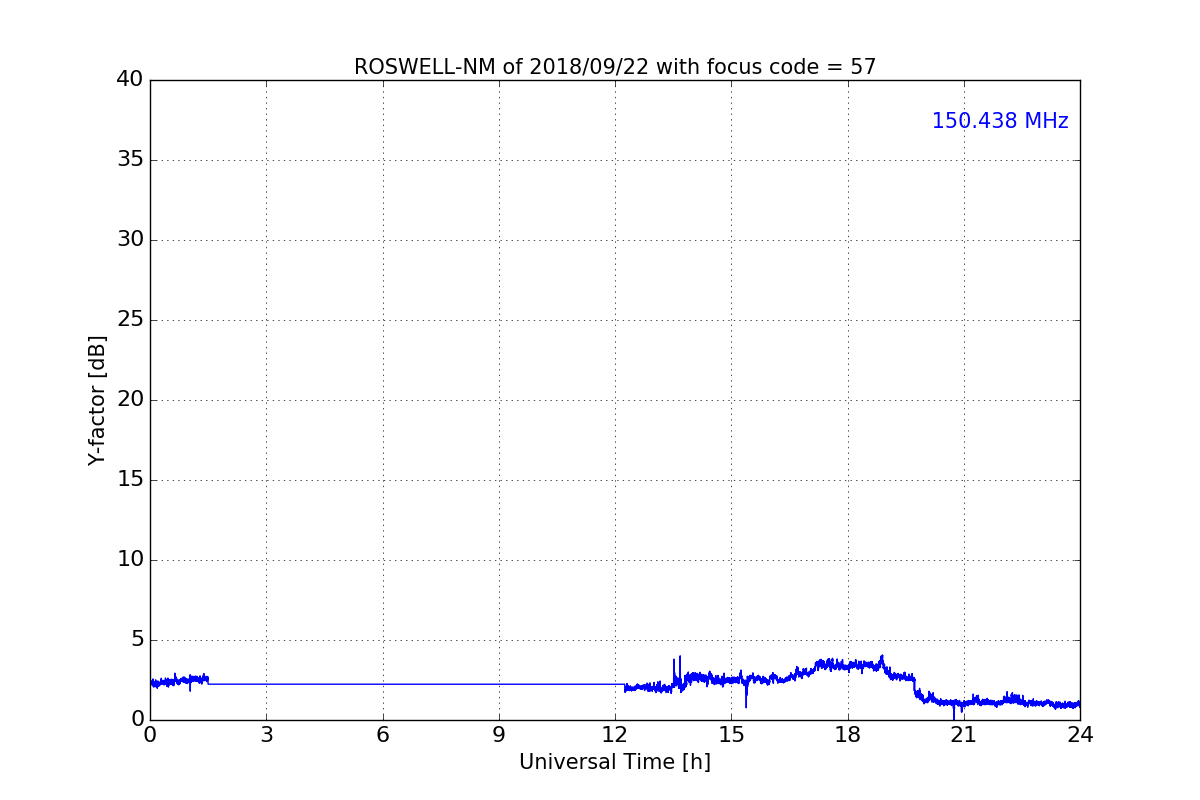Click y-axis tick label 25
The height and width of the screenshot is (800, 1200).
[130, 320]
